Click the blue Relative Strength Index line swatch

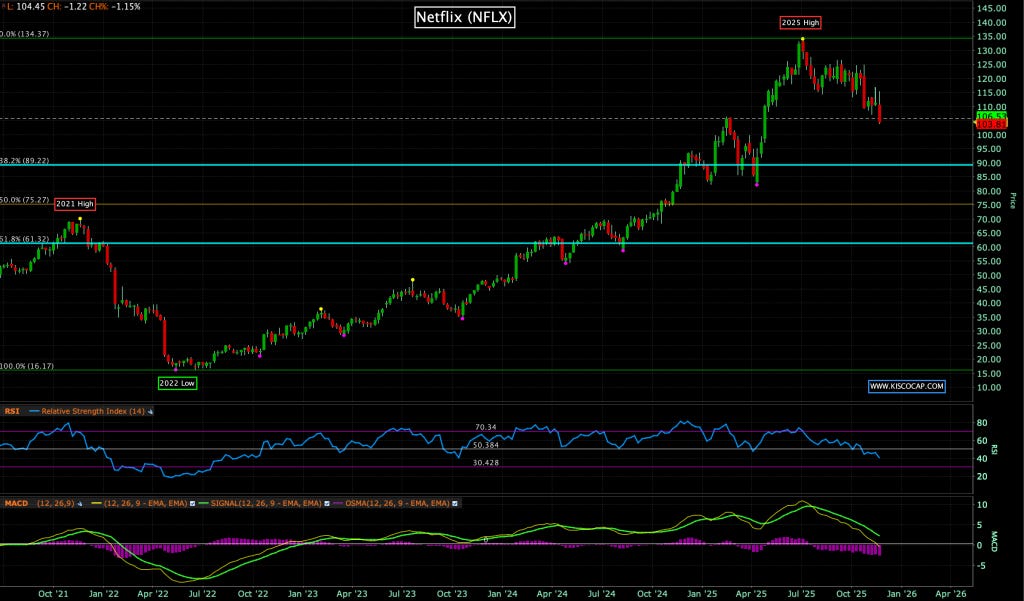34,410
